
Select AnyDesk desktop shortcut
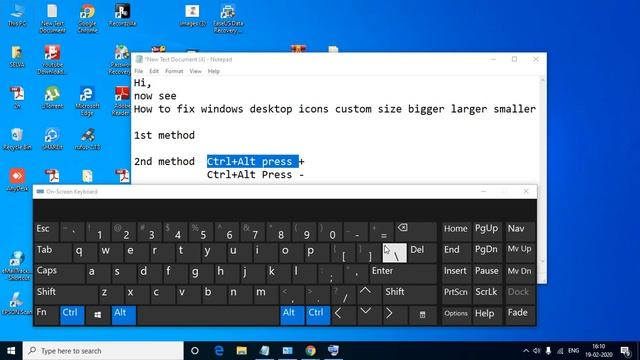coord(17,180)
